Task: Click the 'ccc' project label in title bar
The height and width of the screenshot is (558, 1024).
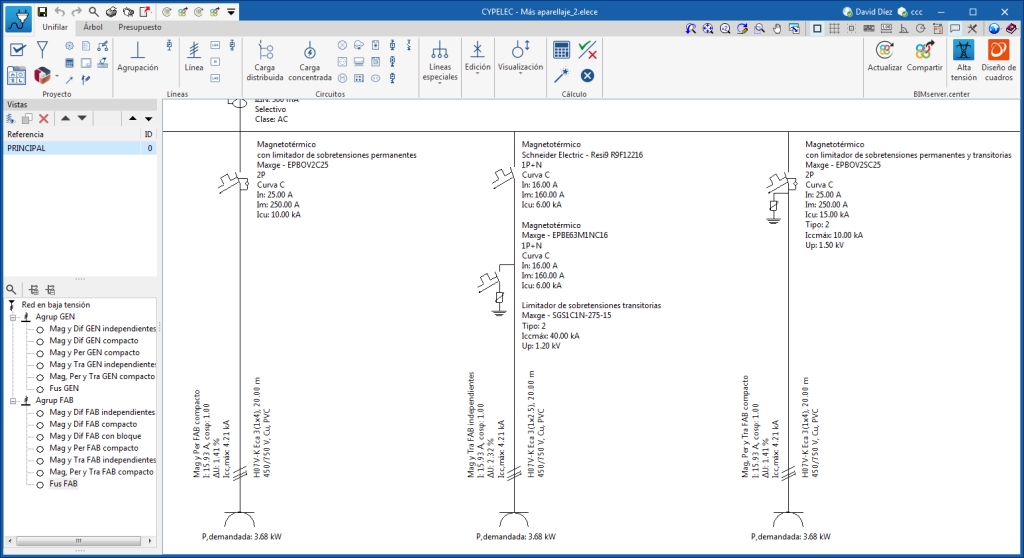Action: click(x=910, y=12)
